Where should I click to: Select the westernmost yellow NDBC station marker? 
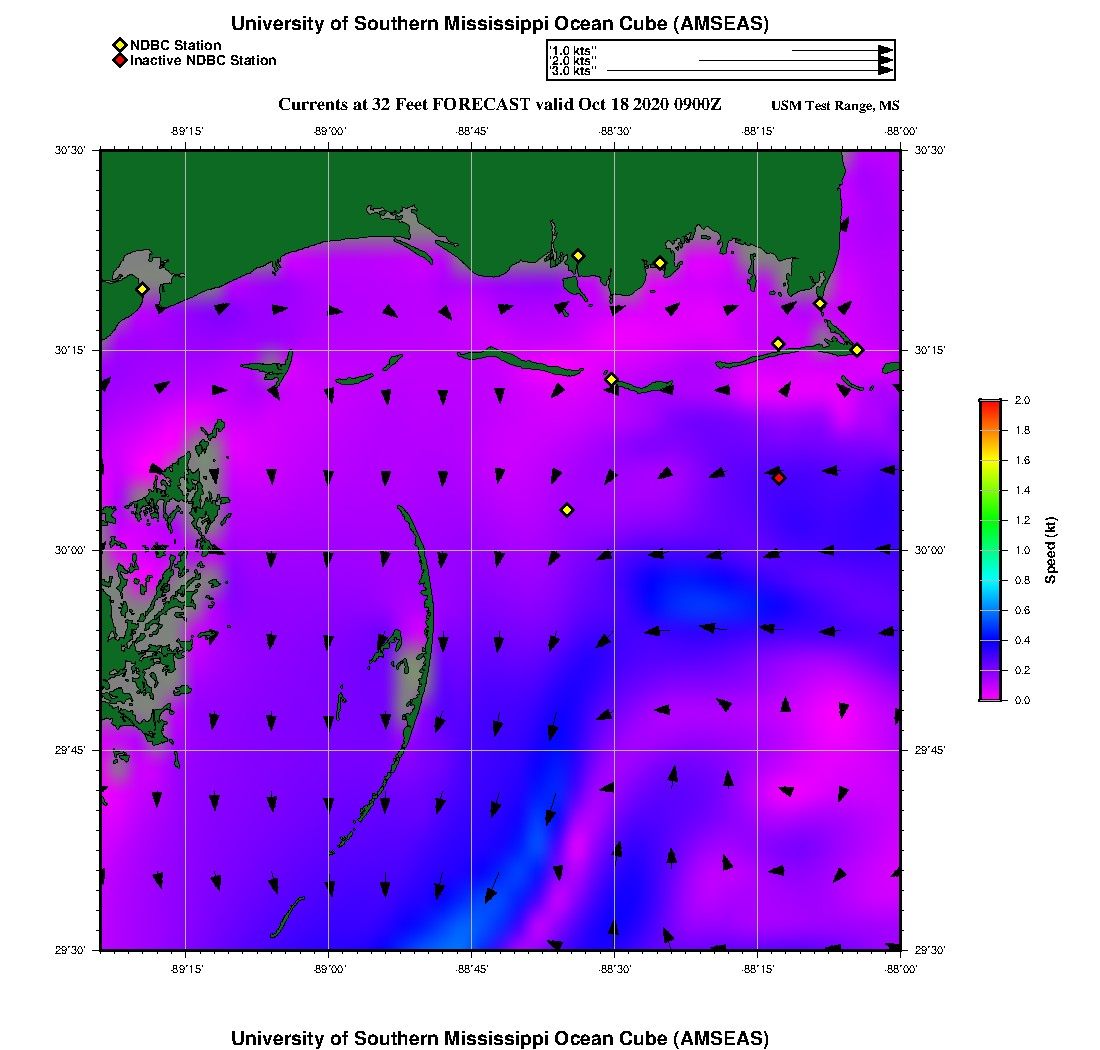tap(143, 289)
